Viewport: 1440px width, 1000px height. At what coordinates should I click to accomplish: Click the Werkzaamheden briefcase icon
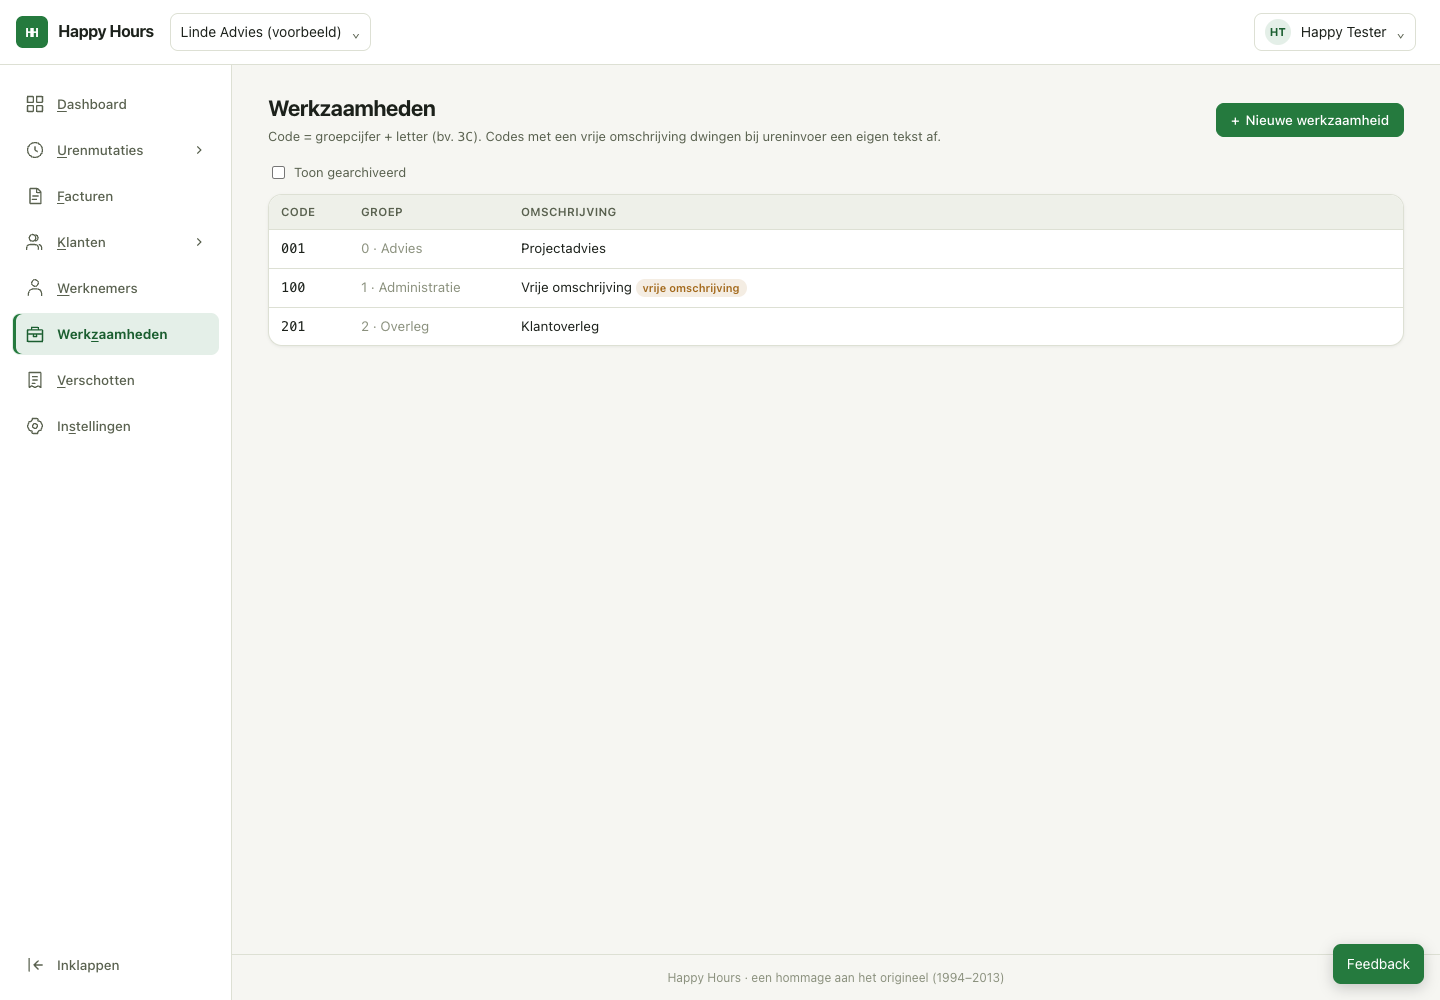[35, 334]
